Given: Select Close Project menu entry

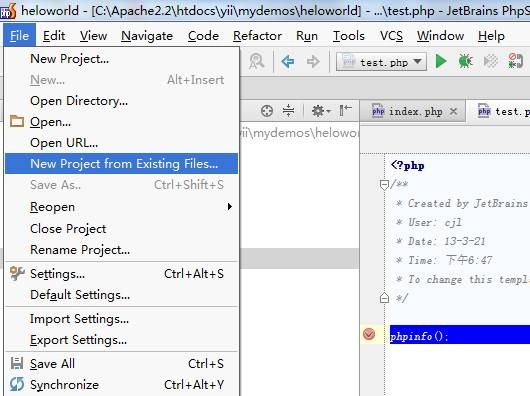Looking at the screenshot, I should coord(121,229).
